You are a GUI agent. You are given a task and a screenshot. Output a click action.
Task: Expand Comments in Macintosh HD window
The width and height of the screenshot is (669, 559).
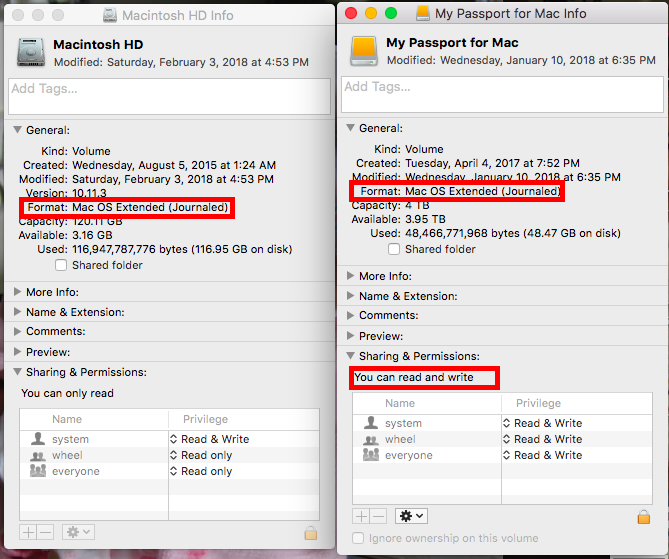pos(17,331)
